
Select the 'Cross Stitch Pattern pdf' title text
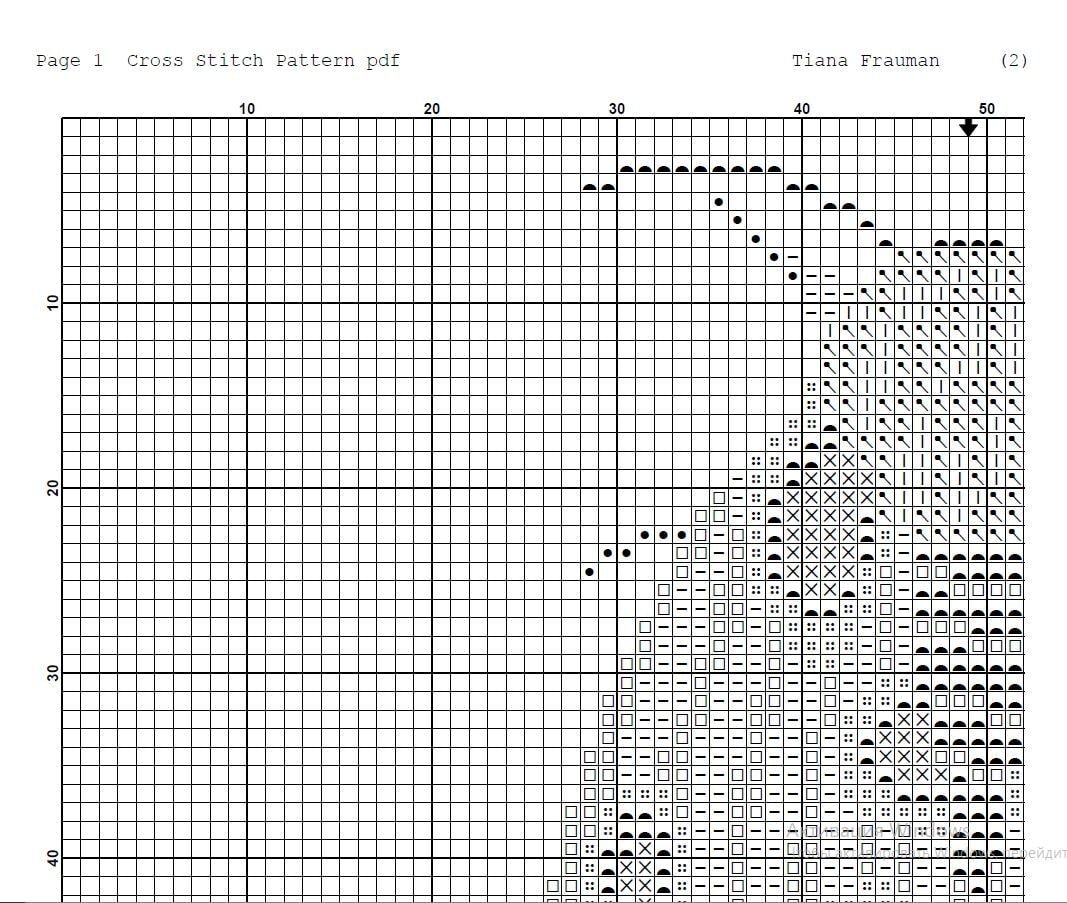tap(263, 61)
